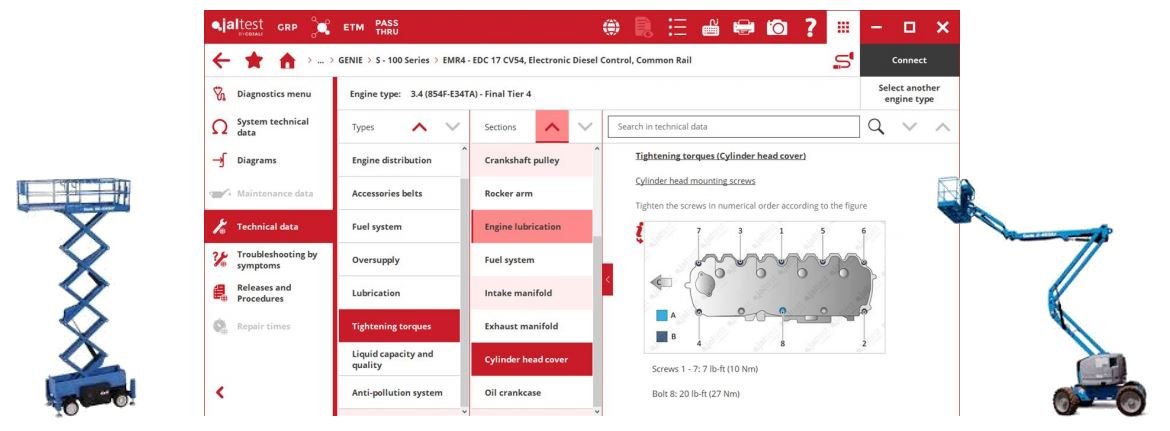Open the help question mark icon
This screenshot has width=1170, height=431.
pos(810,27)
